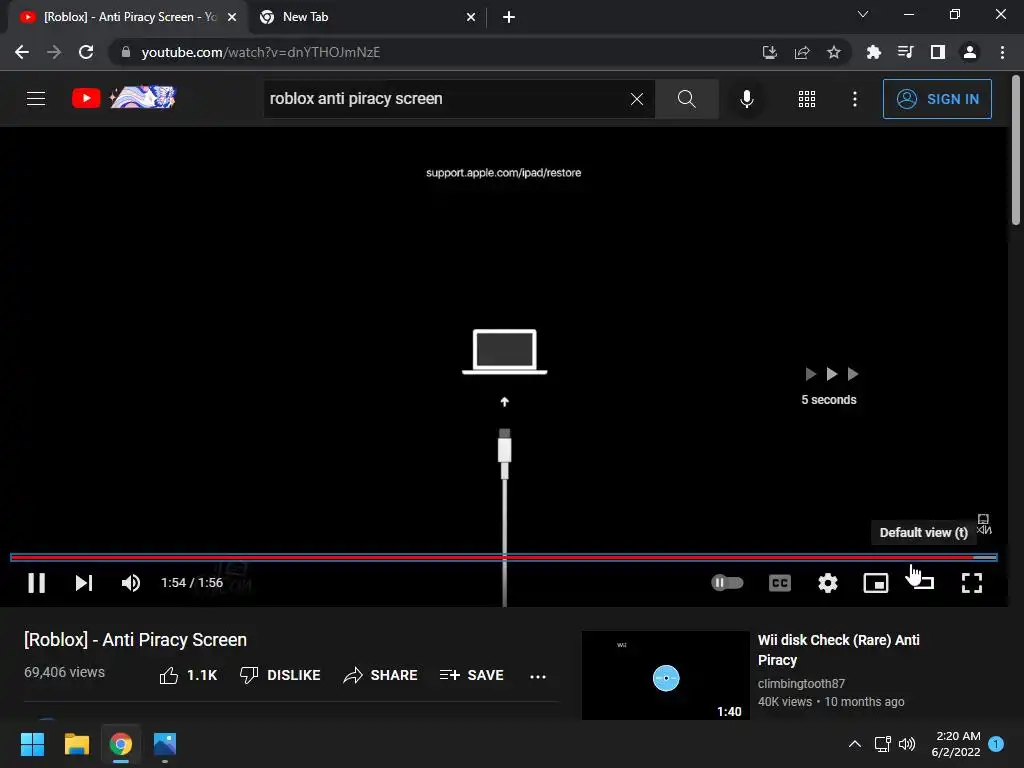Screen dimensions: 1024x768
Task: Open the Windows Start menu
Action: click(32, 744)
